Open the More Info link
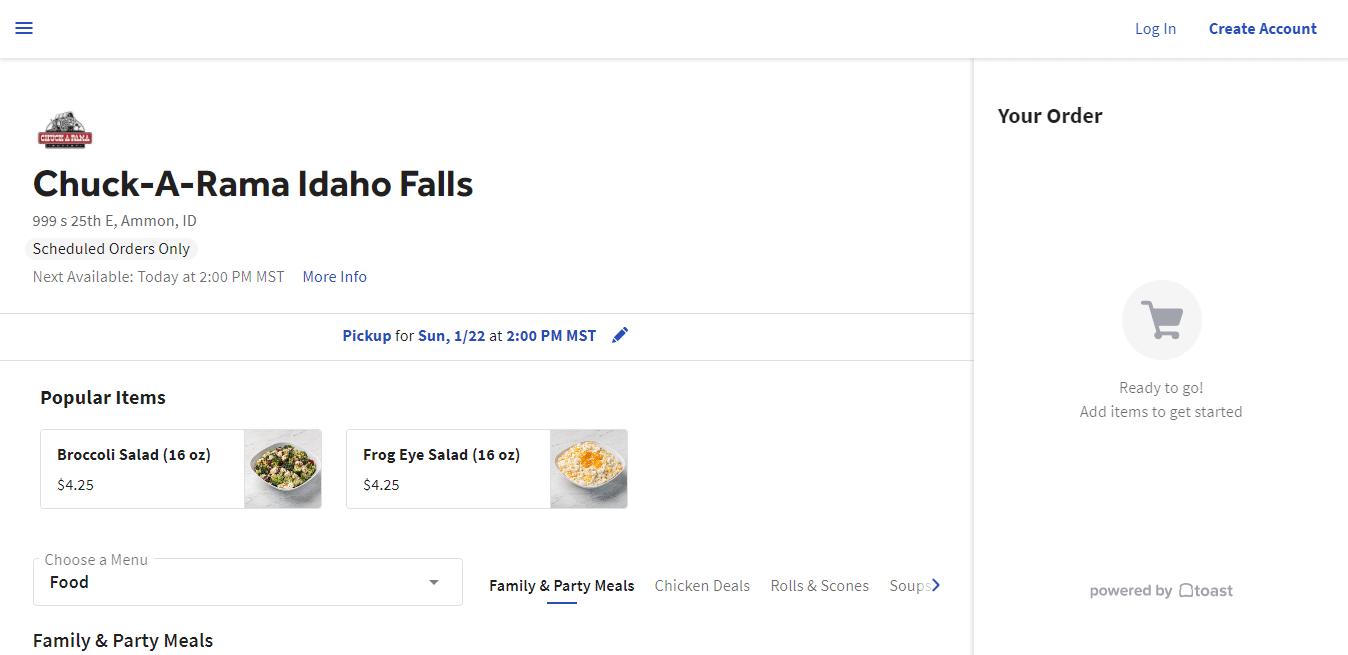1348x655 pixels. (x=334, y=277)
